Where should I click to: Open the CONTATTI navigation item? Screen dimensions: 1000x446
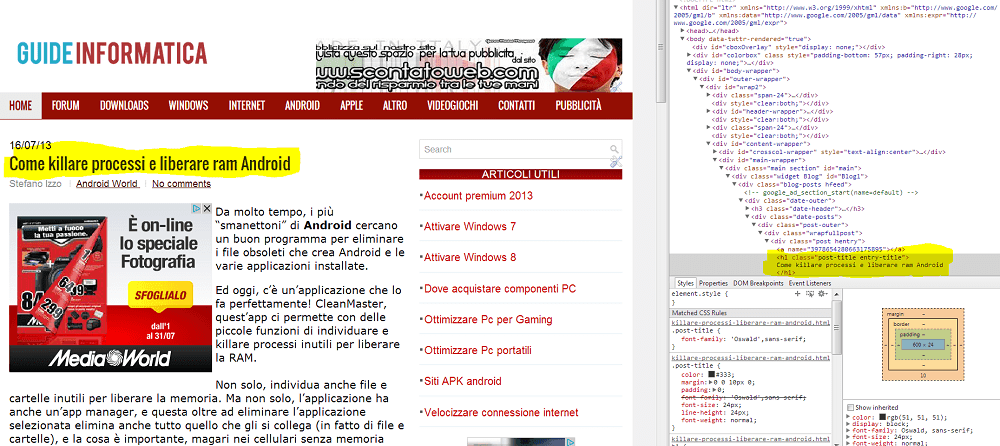pos(517,105)
